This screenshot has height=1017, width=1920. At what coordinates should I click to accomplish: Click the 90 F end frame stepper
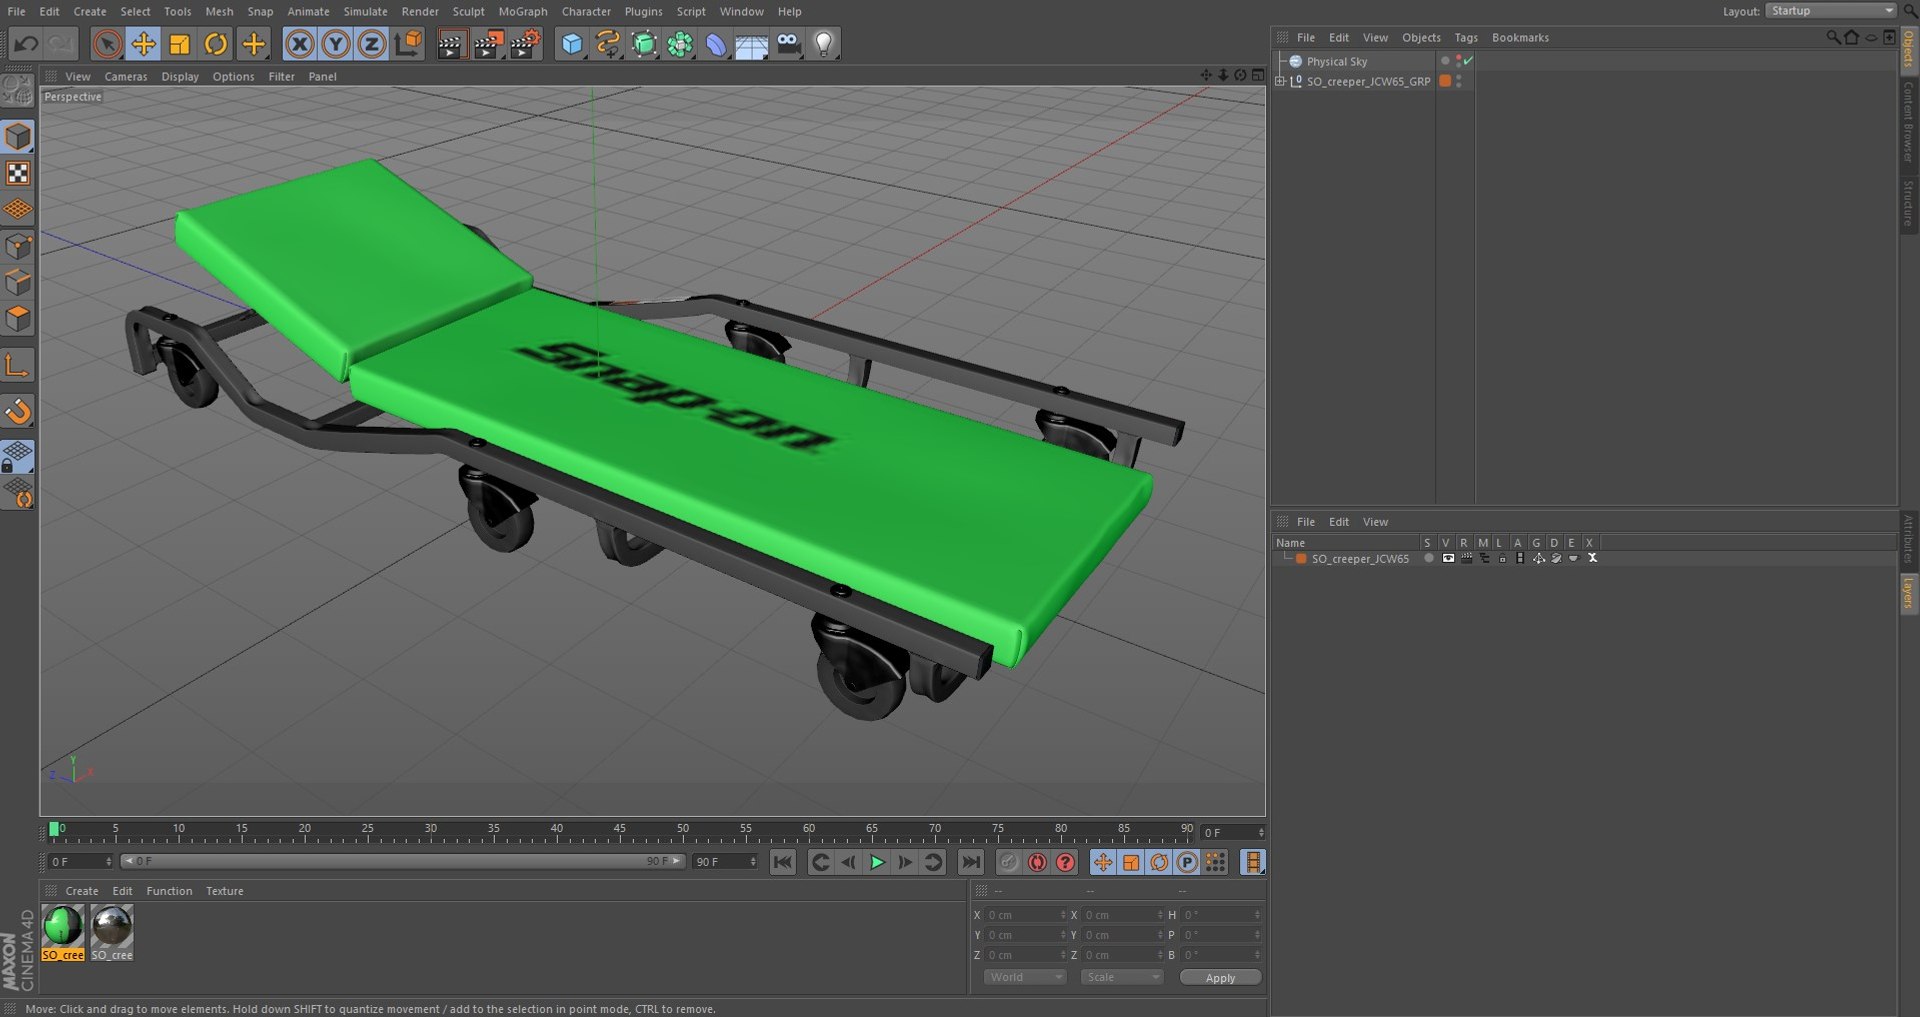[753, 861]
